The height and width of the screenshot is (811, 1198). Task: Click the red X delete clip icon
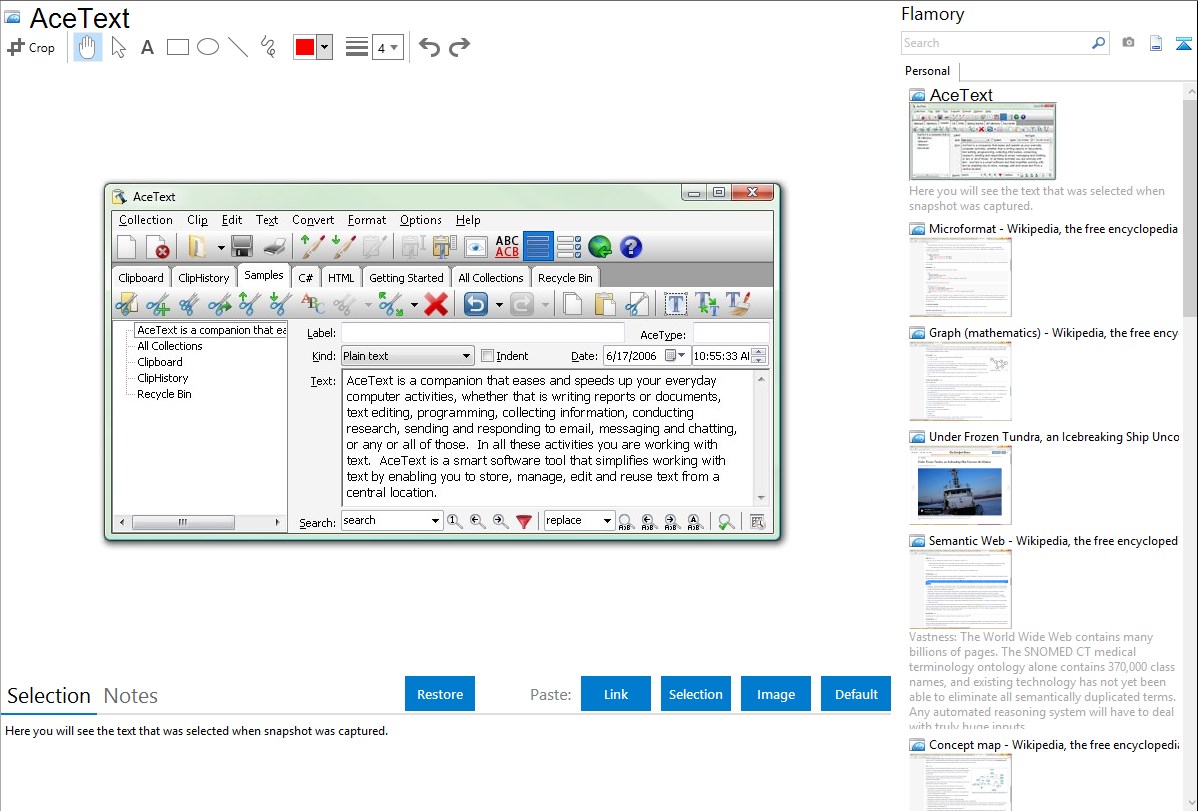pos(435,304)
